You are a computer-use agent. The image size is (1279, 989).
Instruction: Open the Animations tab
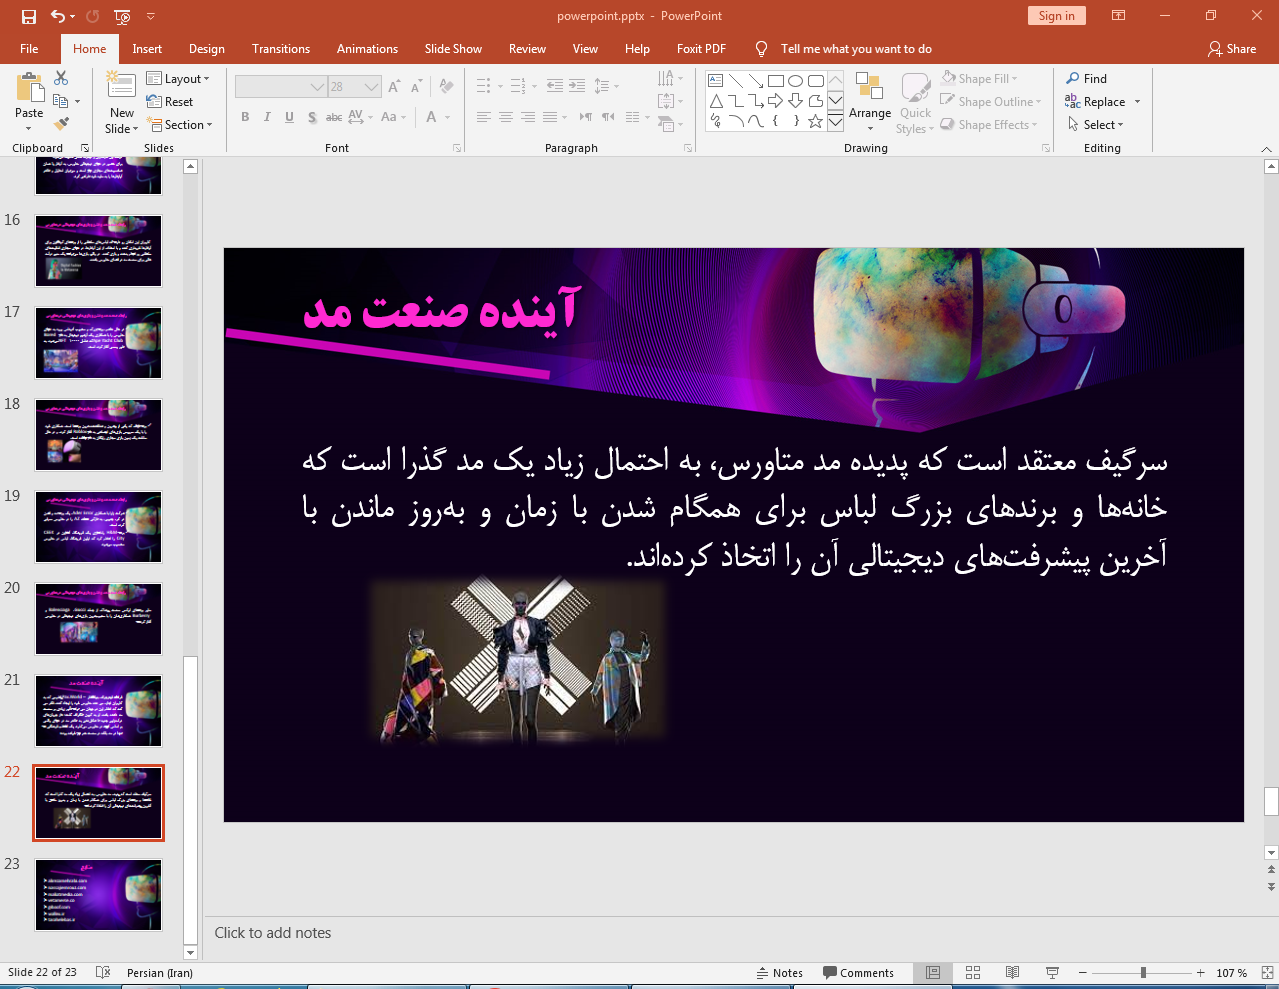click(x=367, y=49)
